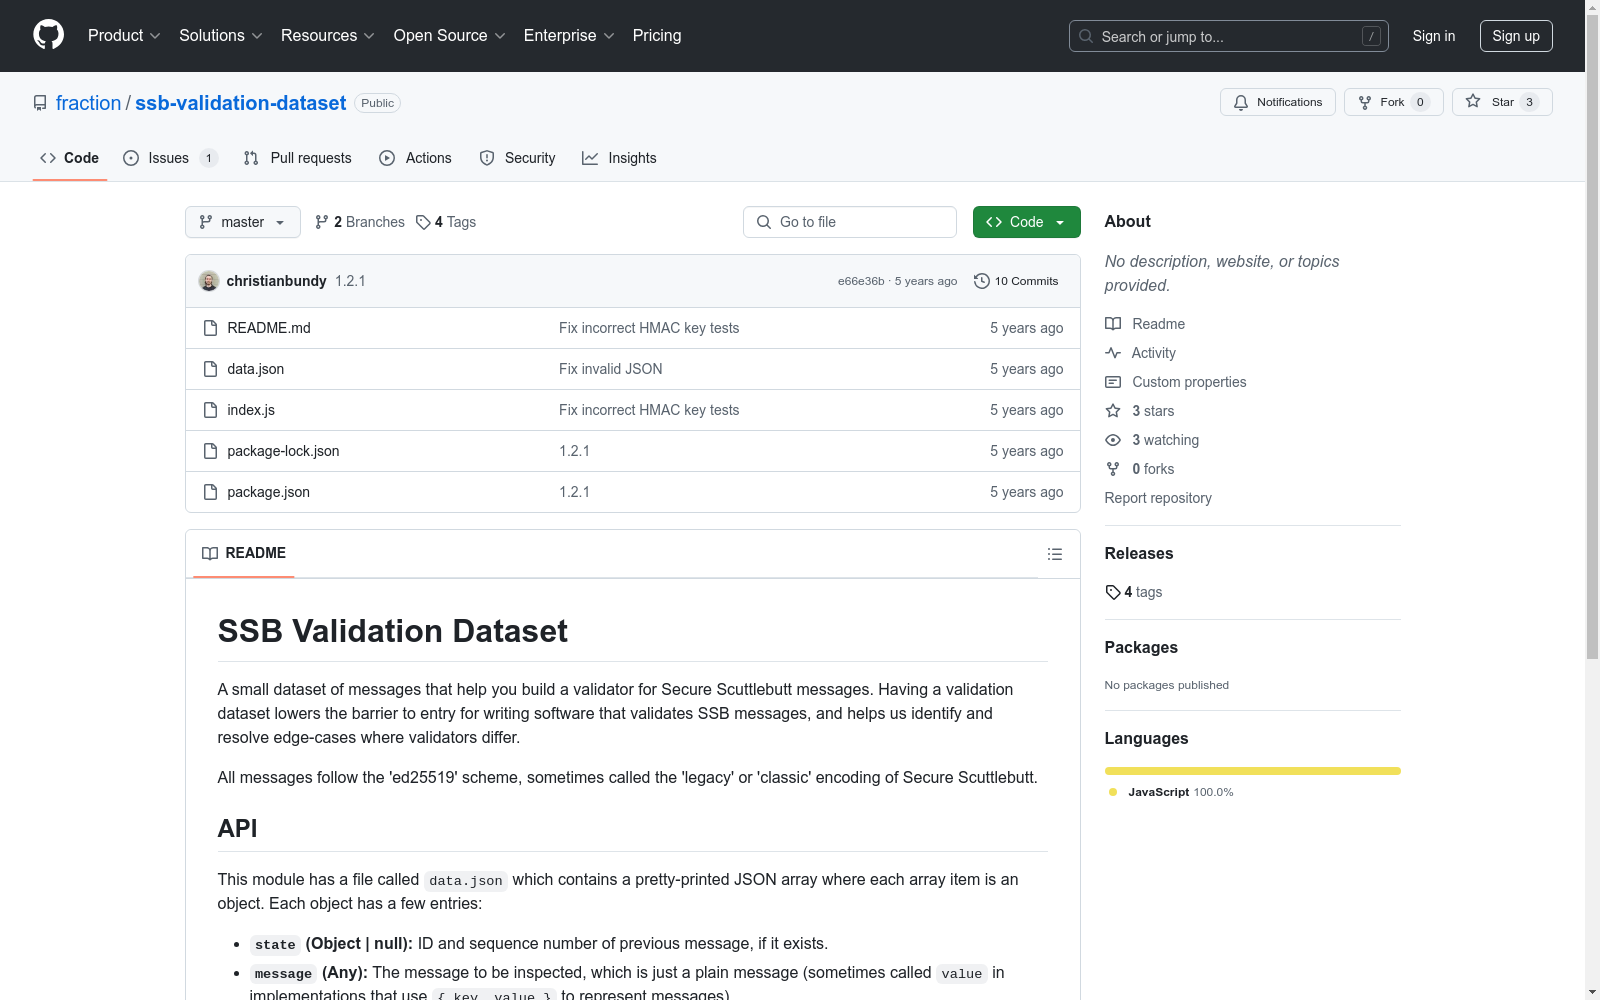Click the Star count '3' badge
This screenshot has height=1000, width=1600.
[1529, 102]
